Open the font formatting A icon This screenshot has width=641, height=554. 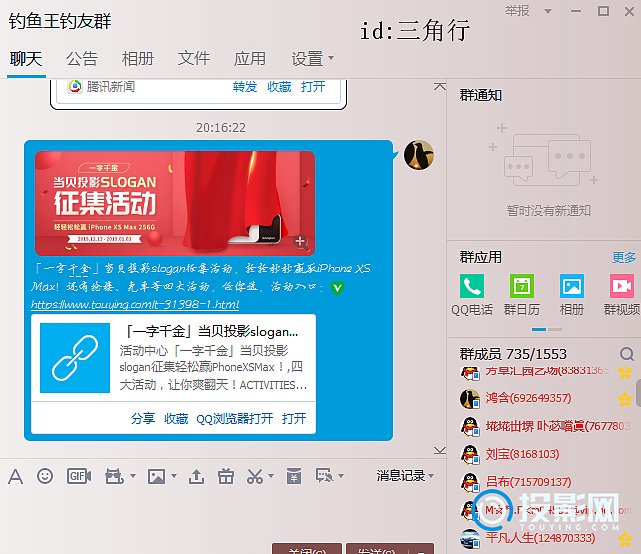coord(16,476)
